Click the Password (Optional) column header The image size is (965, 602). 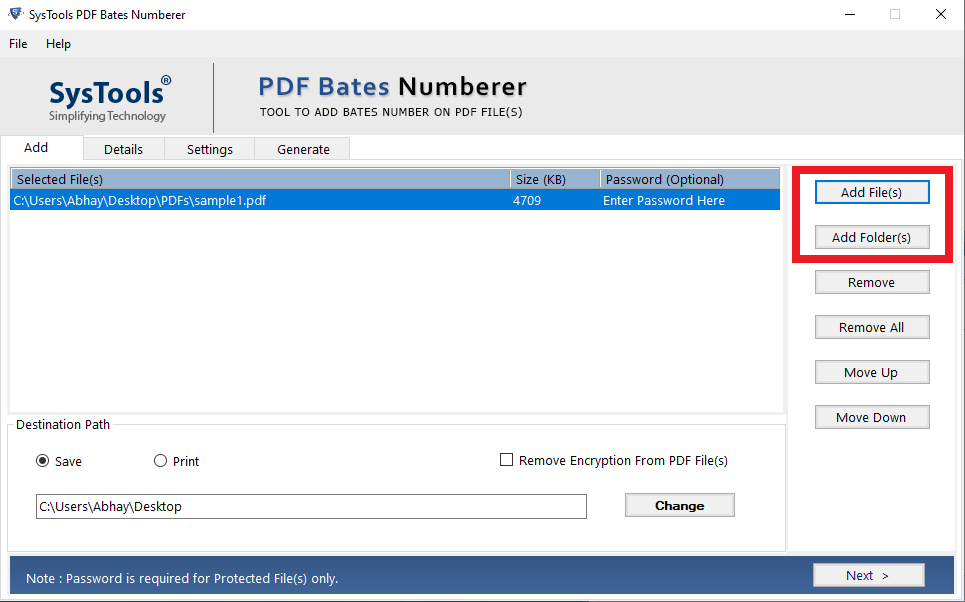(690, 179)
